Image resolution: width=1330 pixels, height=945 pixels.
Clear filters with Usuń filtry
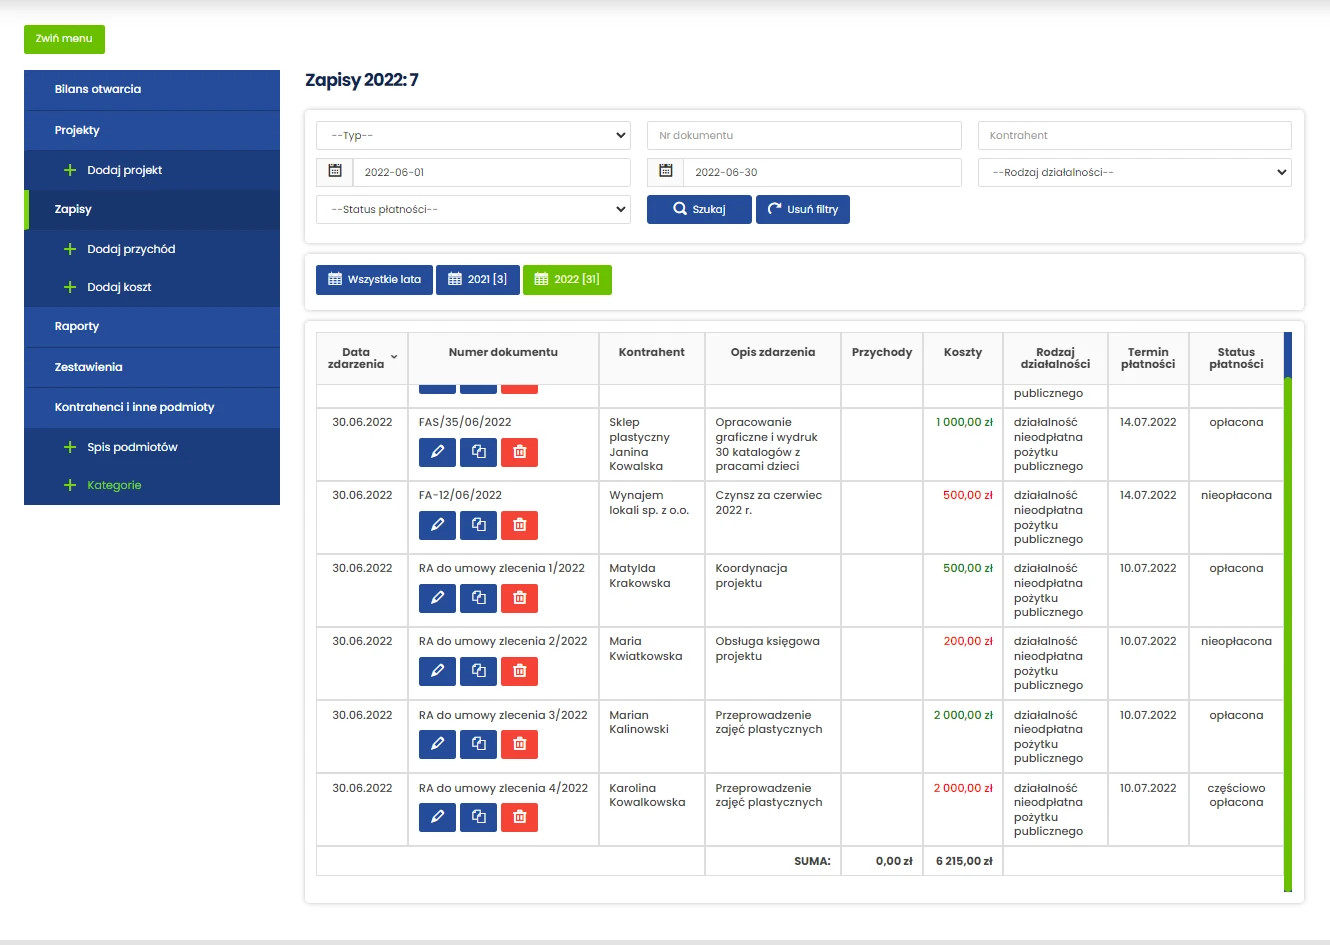click(803, 209)
